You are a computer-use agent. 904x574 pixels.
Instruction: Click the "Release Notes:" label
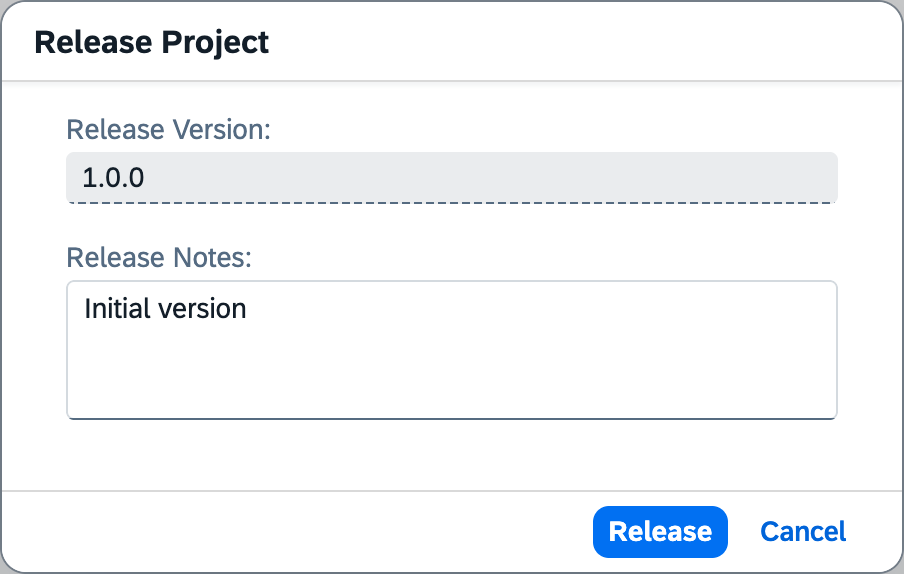[x=159, y=257]
